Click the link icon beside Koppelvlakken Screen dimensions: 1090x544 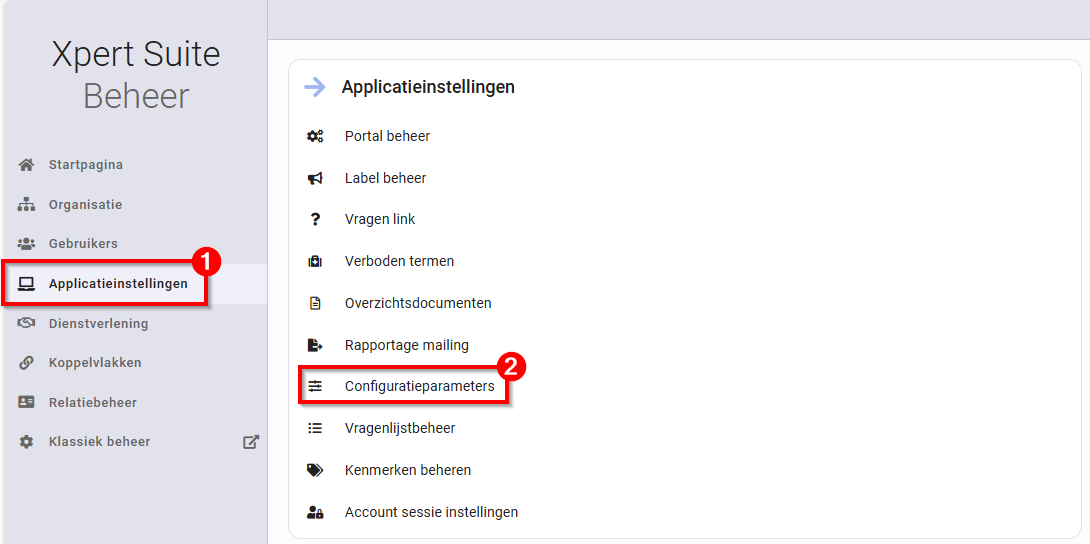click(27, 363)
